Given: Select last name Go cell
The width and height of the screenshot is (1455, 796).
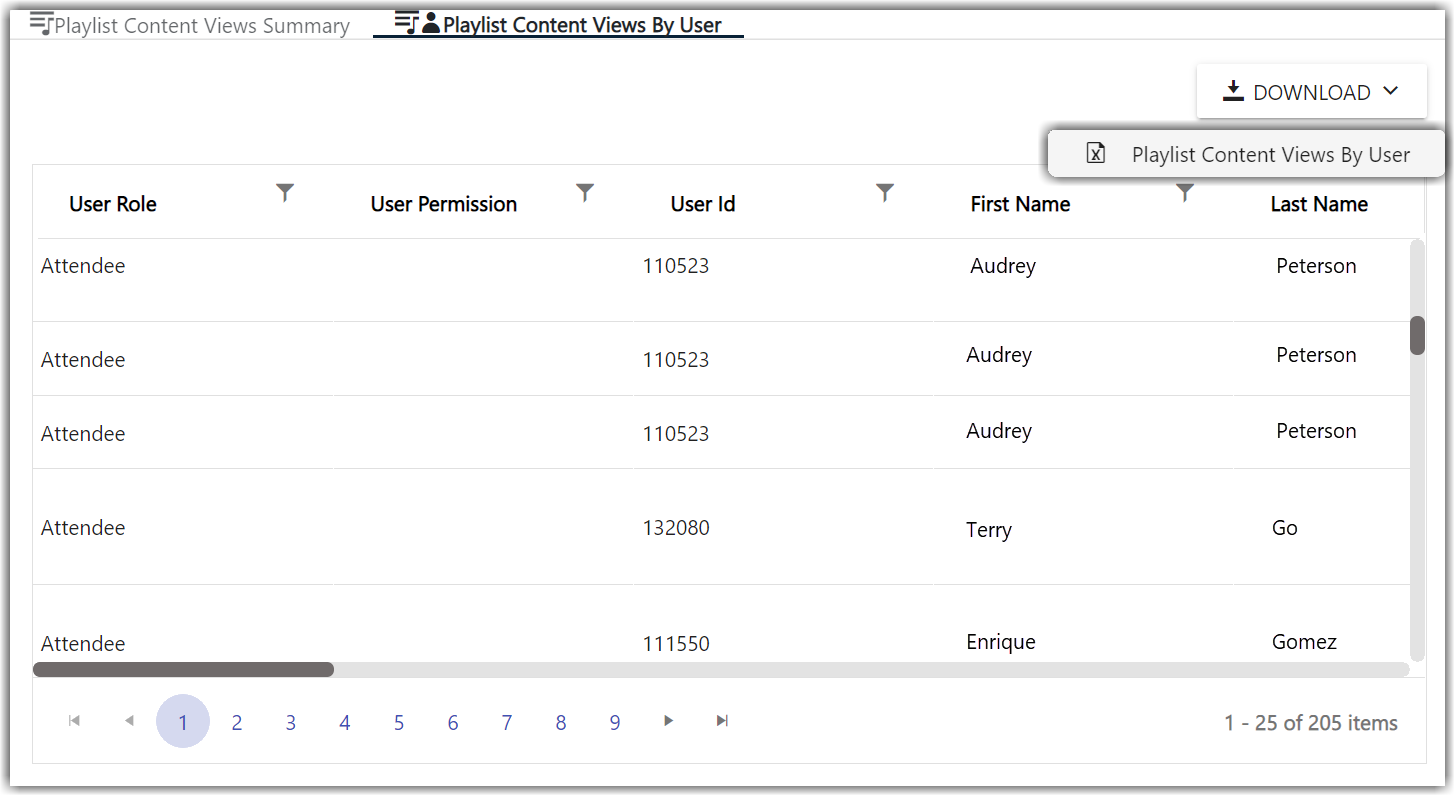Looking at the screenshot, I should pyautogui.click(x=1285, y=528).
